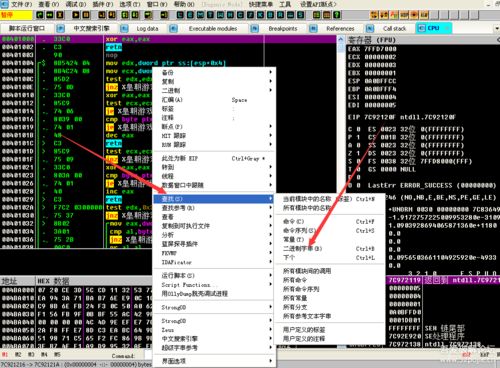This screenshot has height=368, width=500.
Task: Expand the 转到 submenu
Action: pyautogui.click(x=215, y=167)
